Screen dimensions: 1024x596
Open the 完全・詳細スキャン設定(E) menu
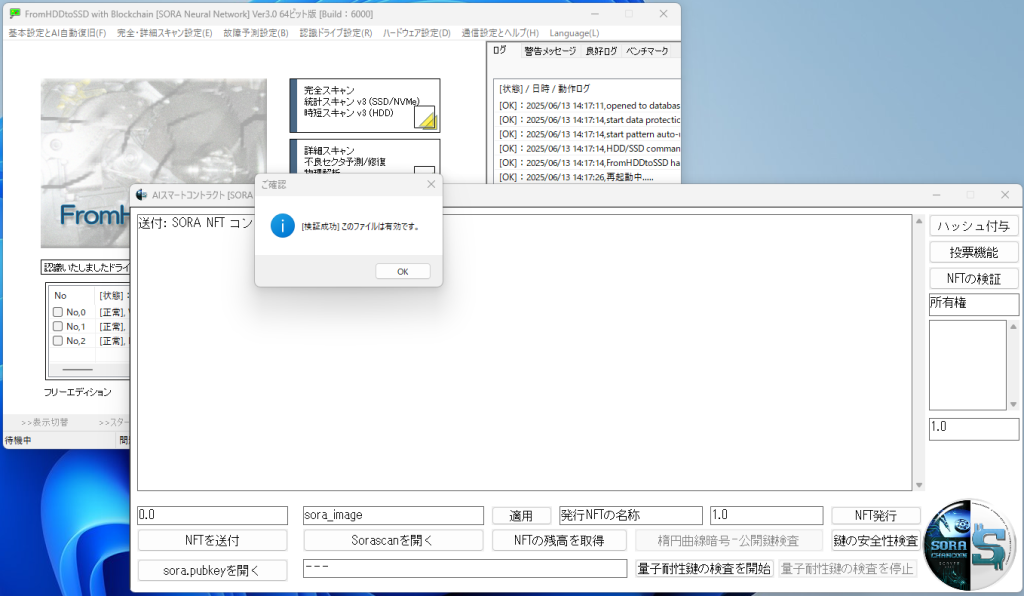point(165,33)
